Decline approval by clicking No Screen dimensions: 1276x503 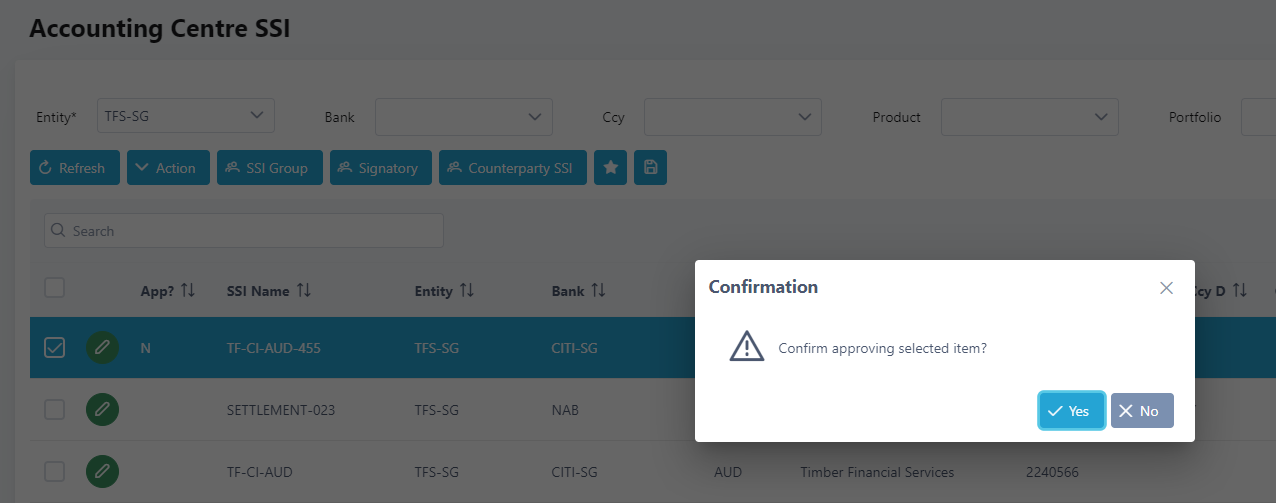click(1142, 411)
